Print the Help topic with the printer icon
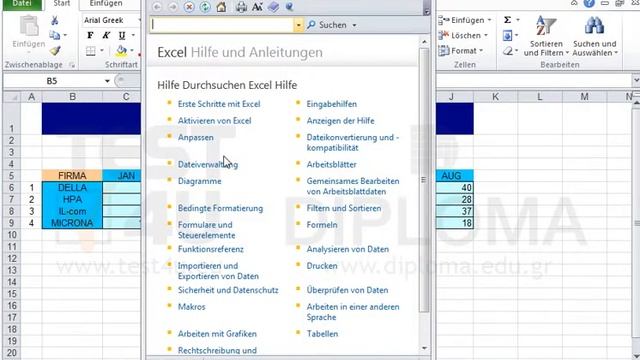Screen dimensions: 640x360 tap(241, 7)
